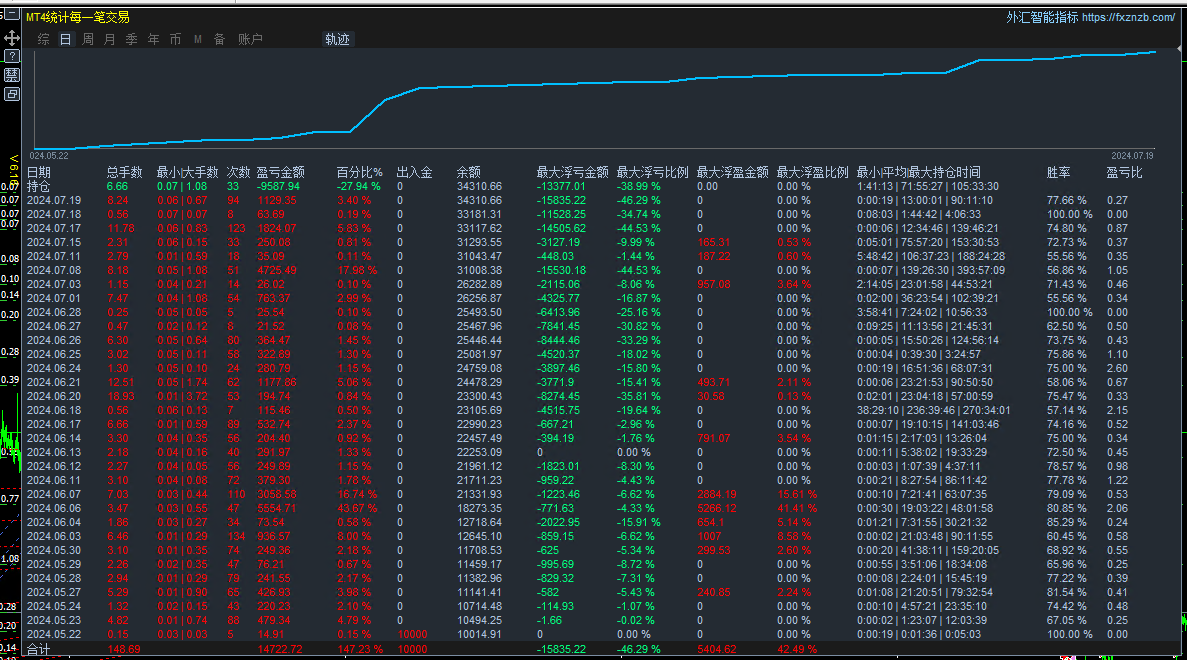The width and height of the screenshot is (1187, 660).
Task: Switch to the 周 weekly tab
Action: pos(88,39)
